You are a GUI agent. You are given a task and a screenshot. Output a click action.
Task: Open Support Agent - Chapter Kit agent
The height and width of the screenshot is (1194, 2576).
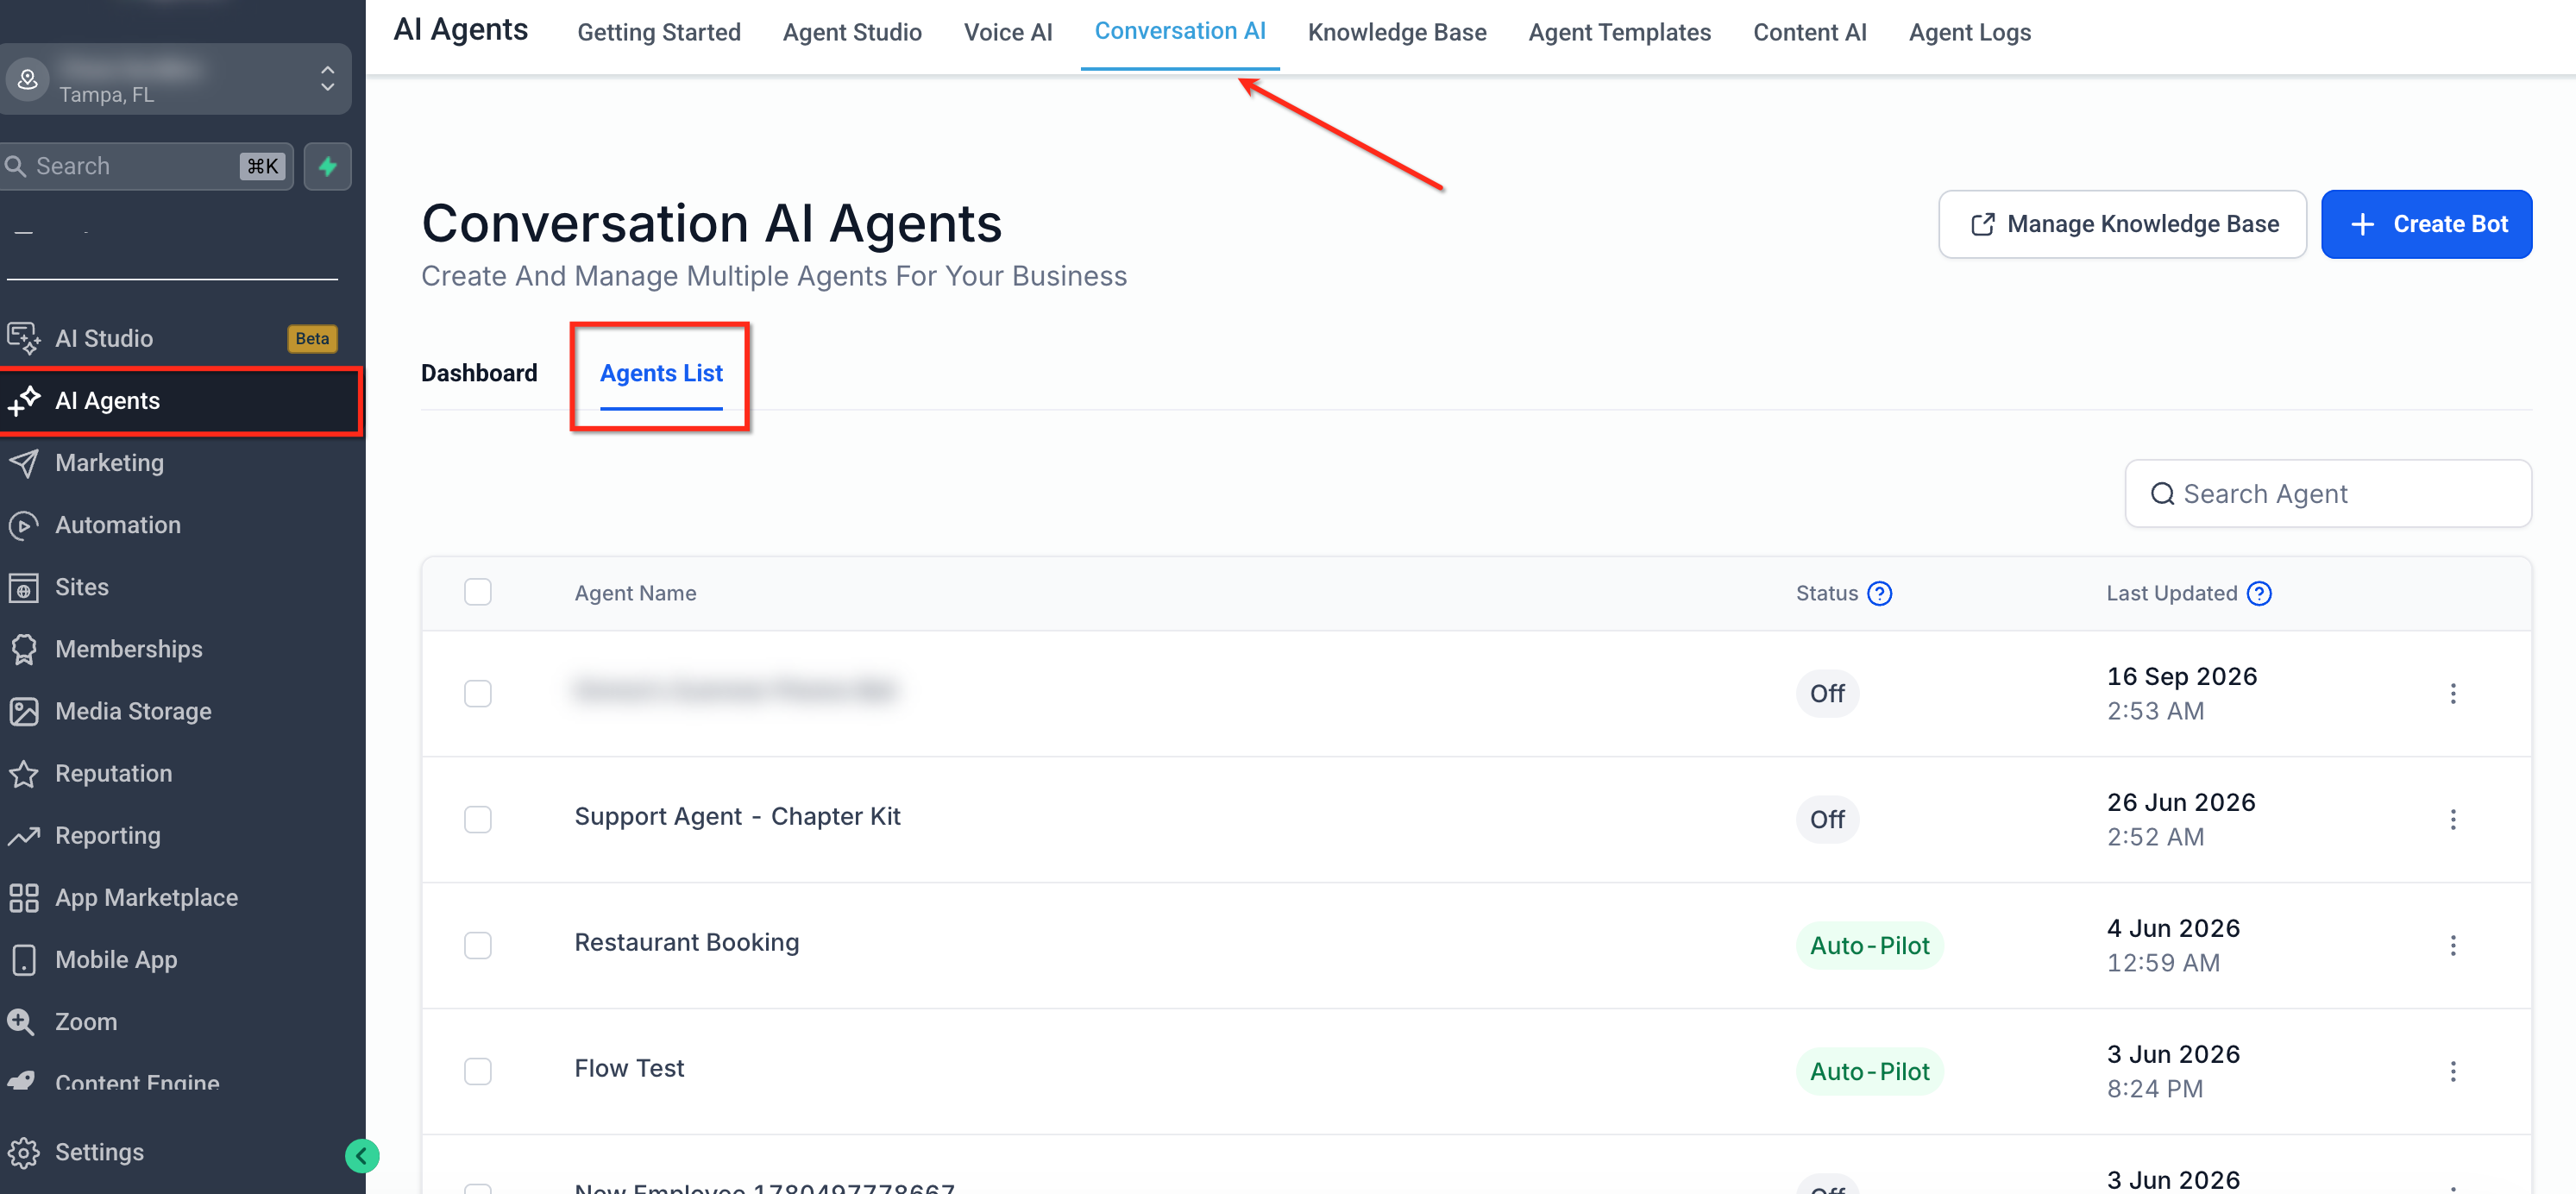click(737, 816)
